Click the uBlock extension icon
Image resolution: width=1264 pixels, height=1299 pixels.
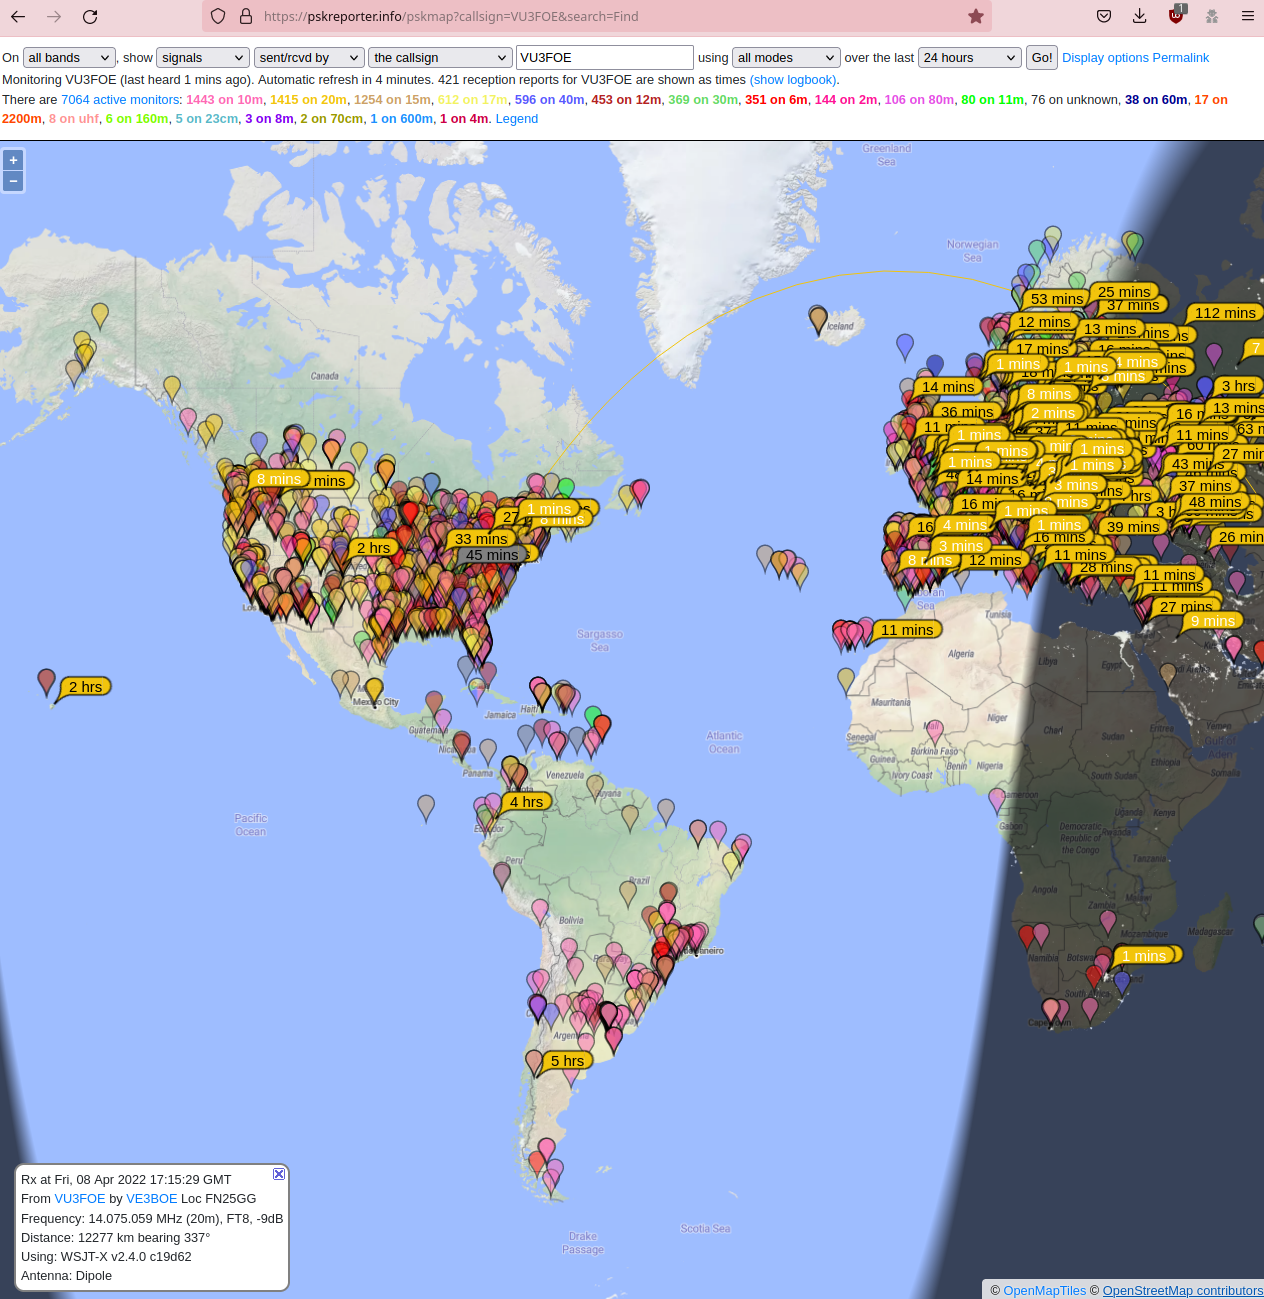(x=1176, y=14)
